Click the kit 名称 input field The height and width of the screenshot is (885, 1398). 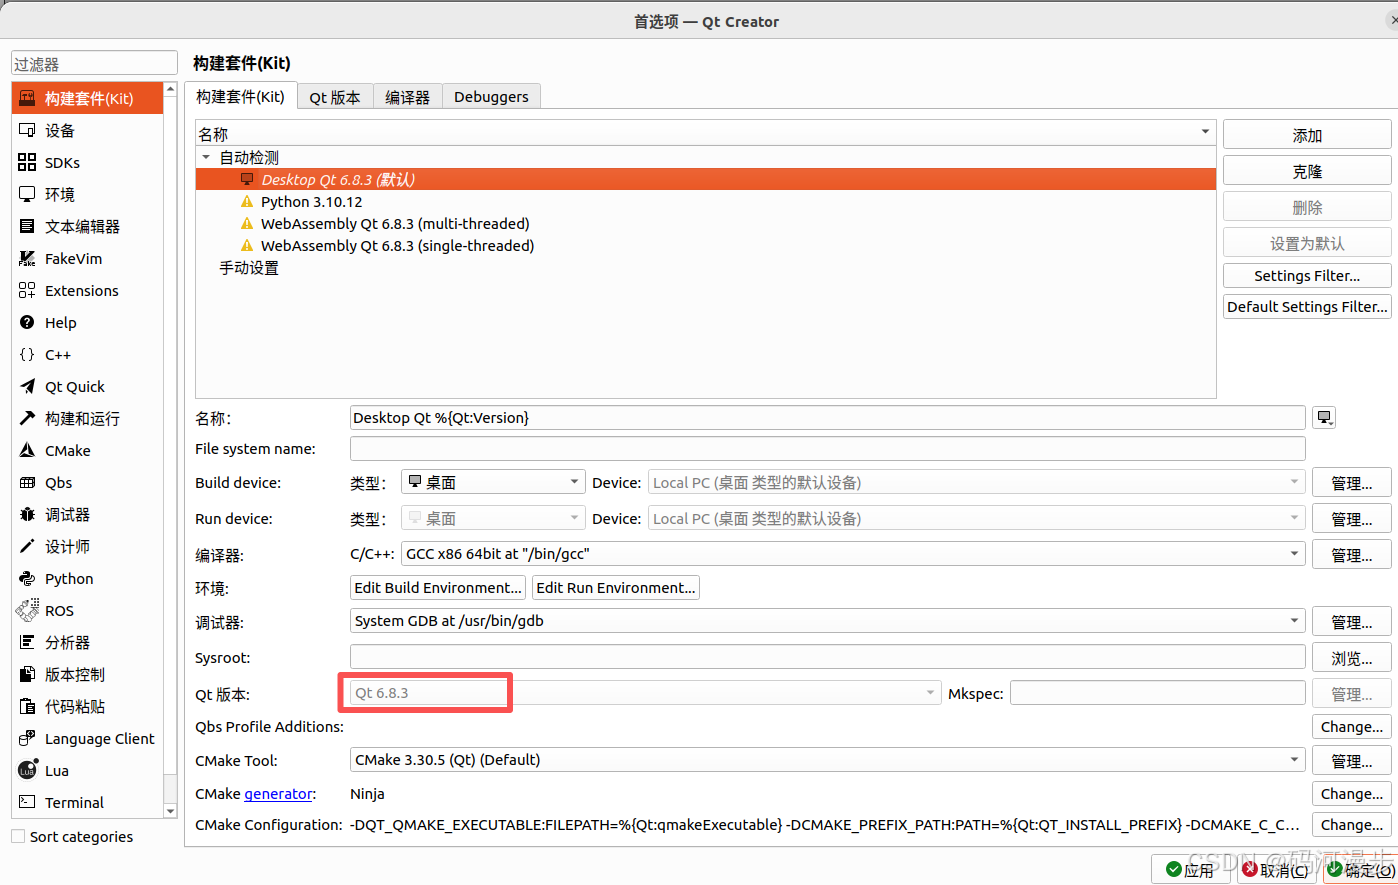click(828, 418)
